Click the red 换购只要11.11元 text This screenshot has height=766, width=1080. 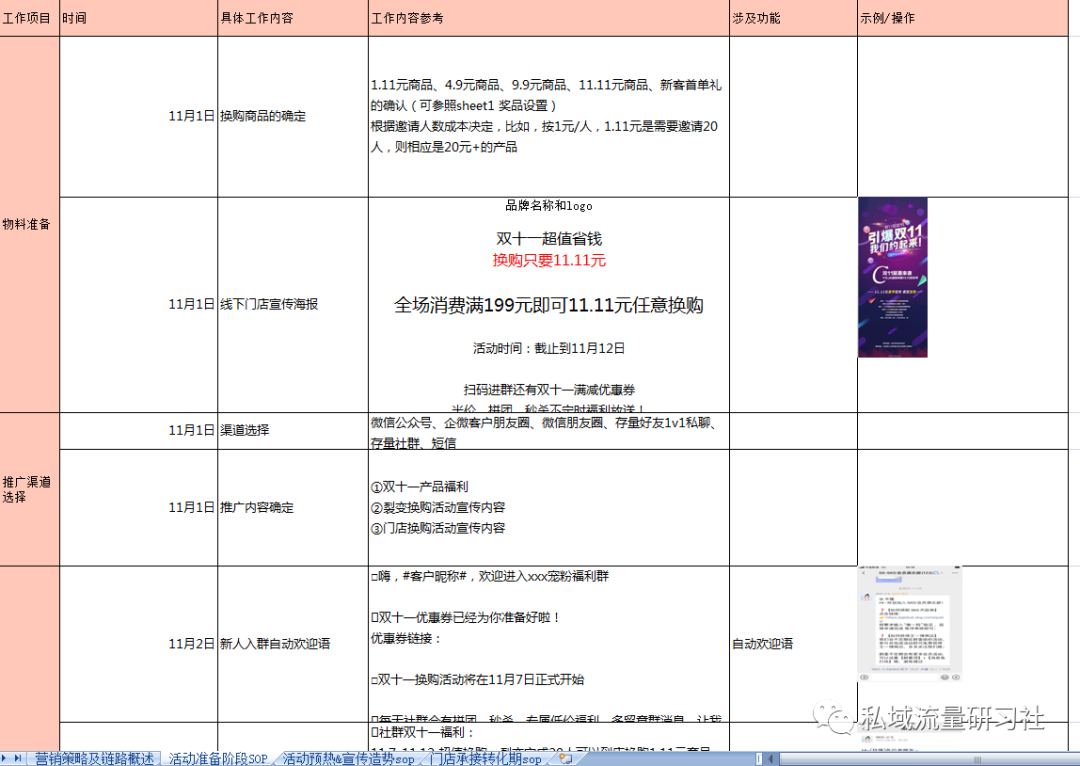click(x=549, y=260)
